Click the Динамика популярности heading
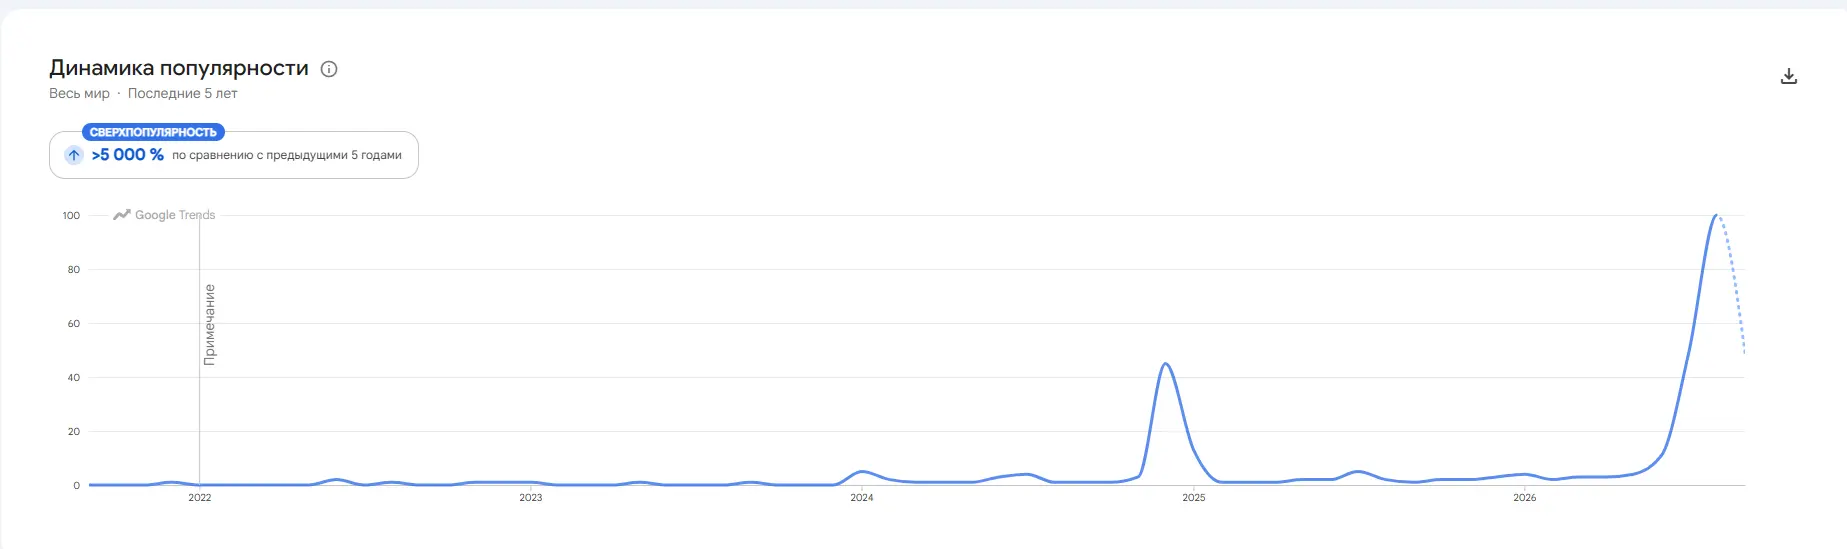1847x549 pixels. 179,68
